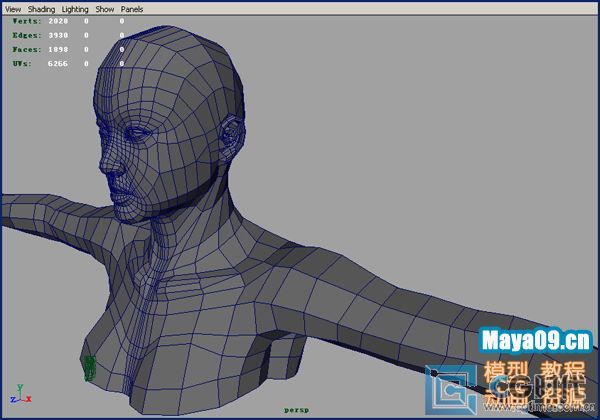
Task: Select the green highlighted faces on the chest
Action: [x=89, y=368]
